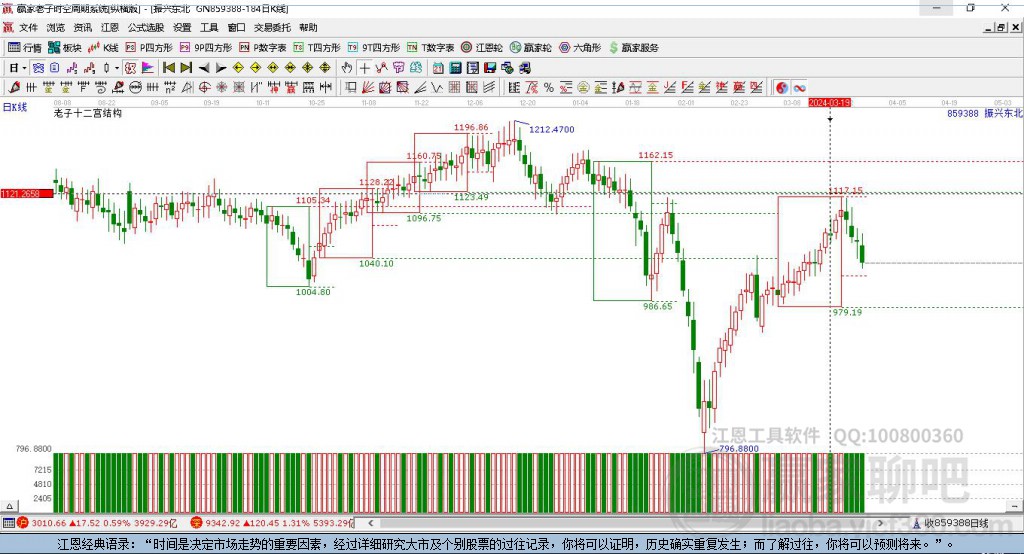Open the T数字表 tool
Viewport: 1024px width, 554px height.
[x=430, y=48]
